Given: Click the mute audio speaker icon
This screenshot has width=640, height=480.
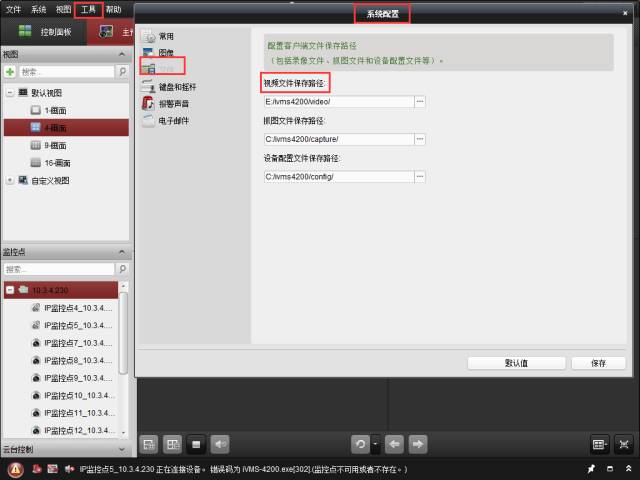Looking at the screenshot, I should [x=220, y=444].
